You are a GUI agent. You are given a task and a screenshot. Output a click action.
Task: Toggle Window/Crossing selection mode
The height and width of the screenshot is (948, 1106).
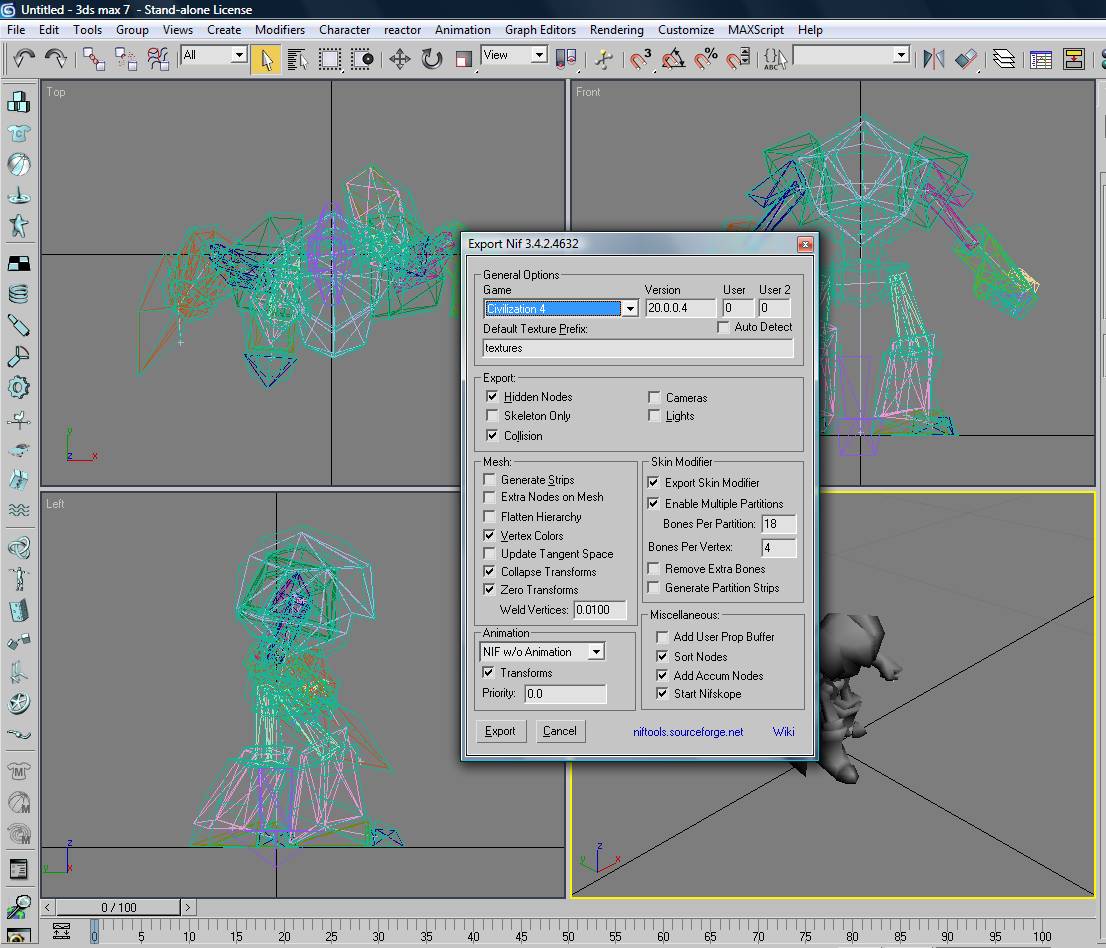pos(362,59)
